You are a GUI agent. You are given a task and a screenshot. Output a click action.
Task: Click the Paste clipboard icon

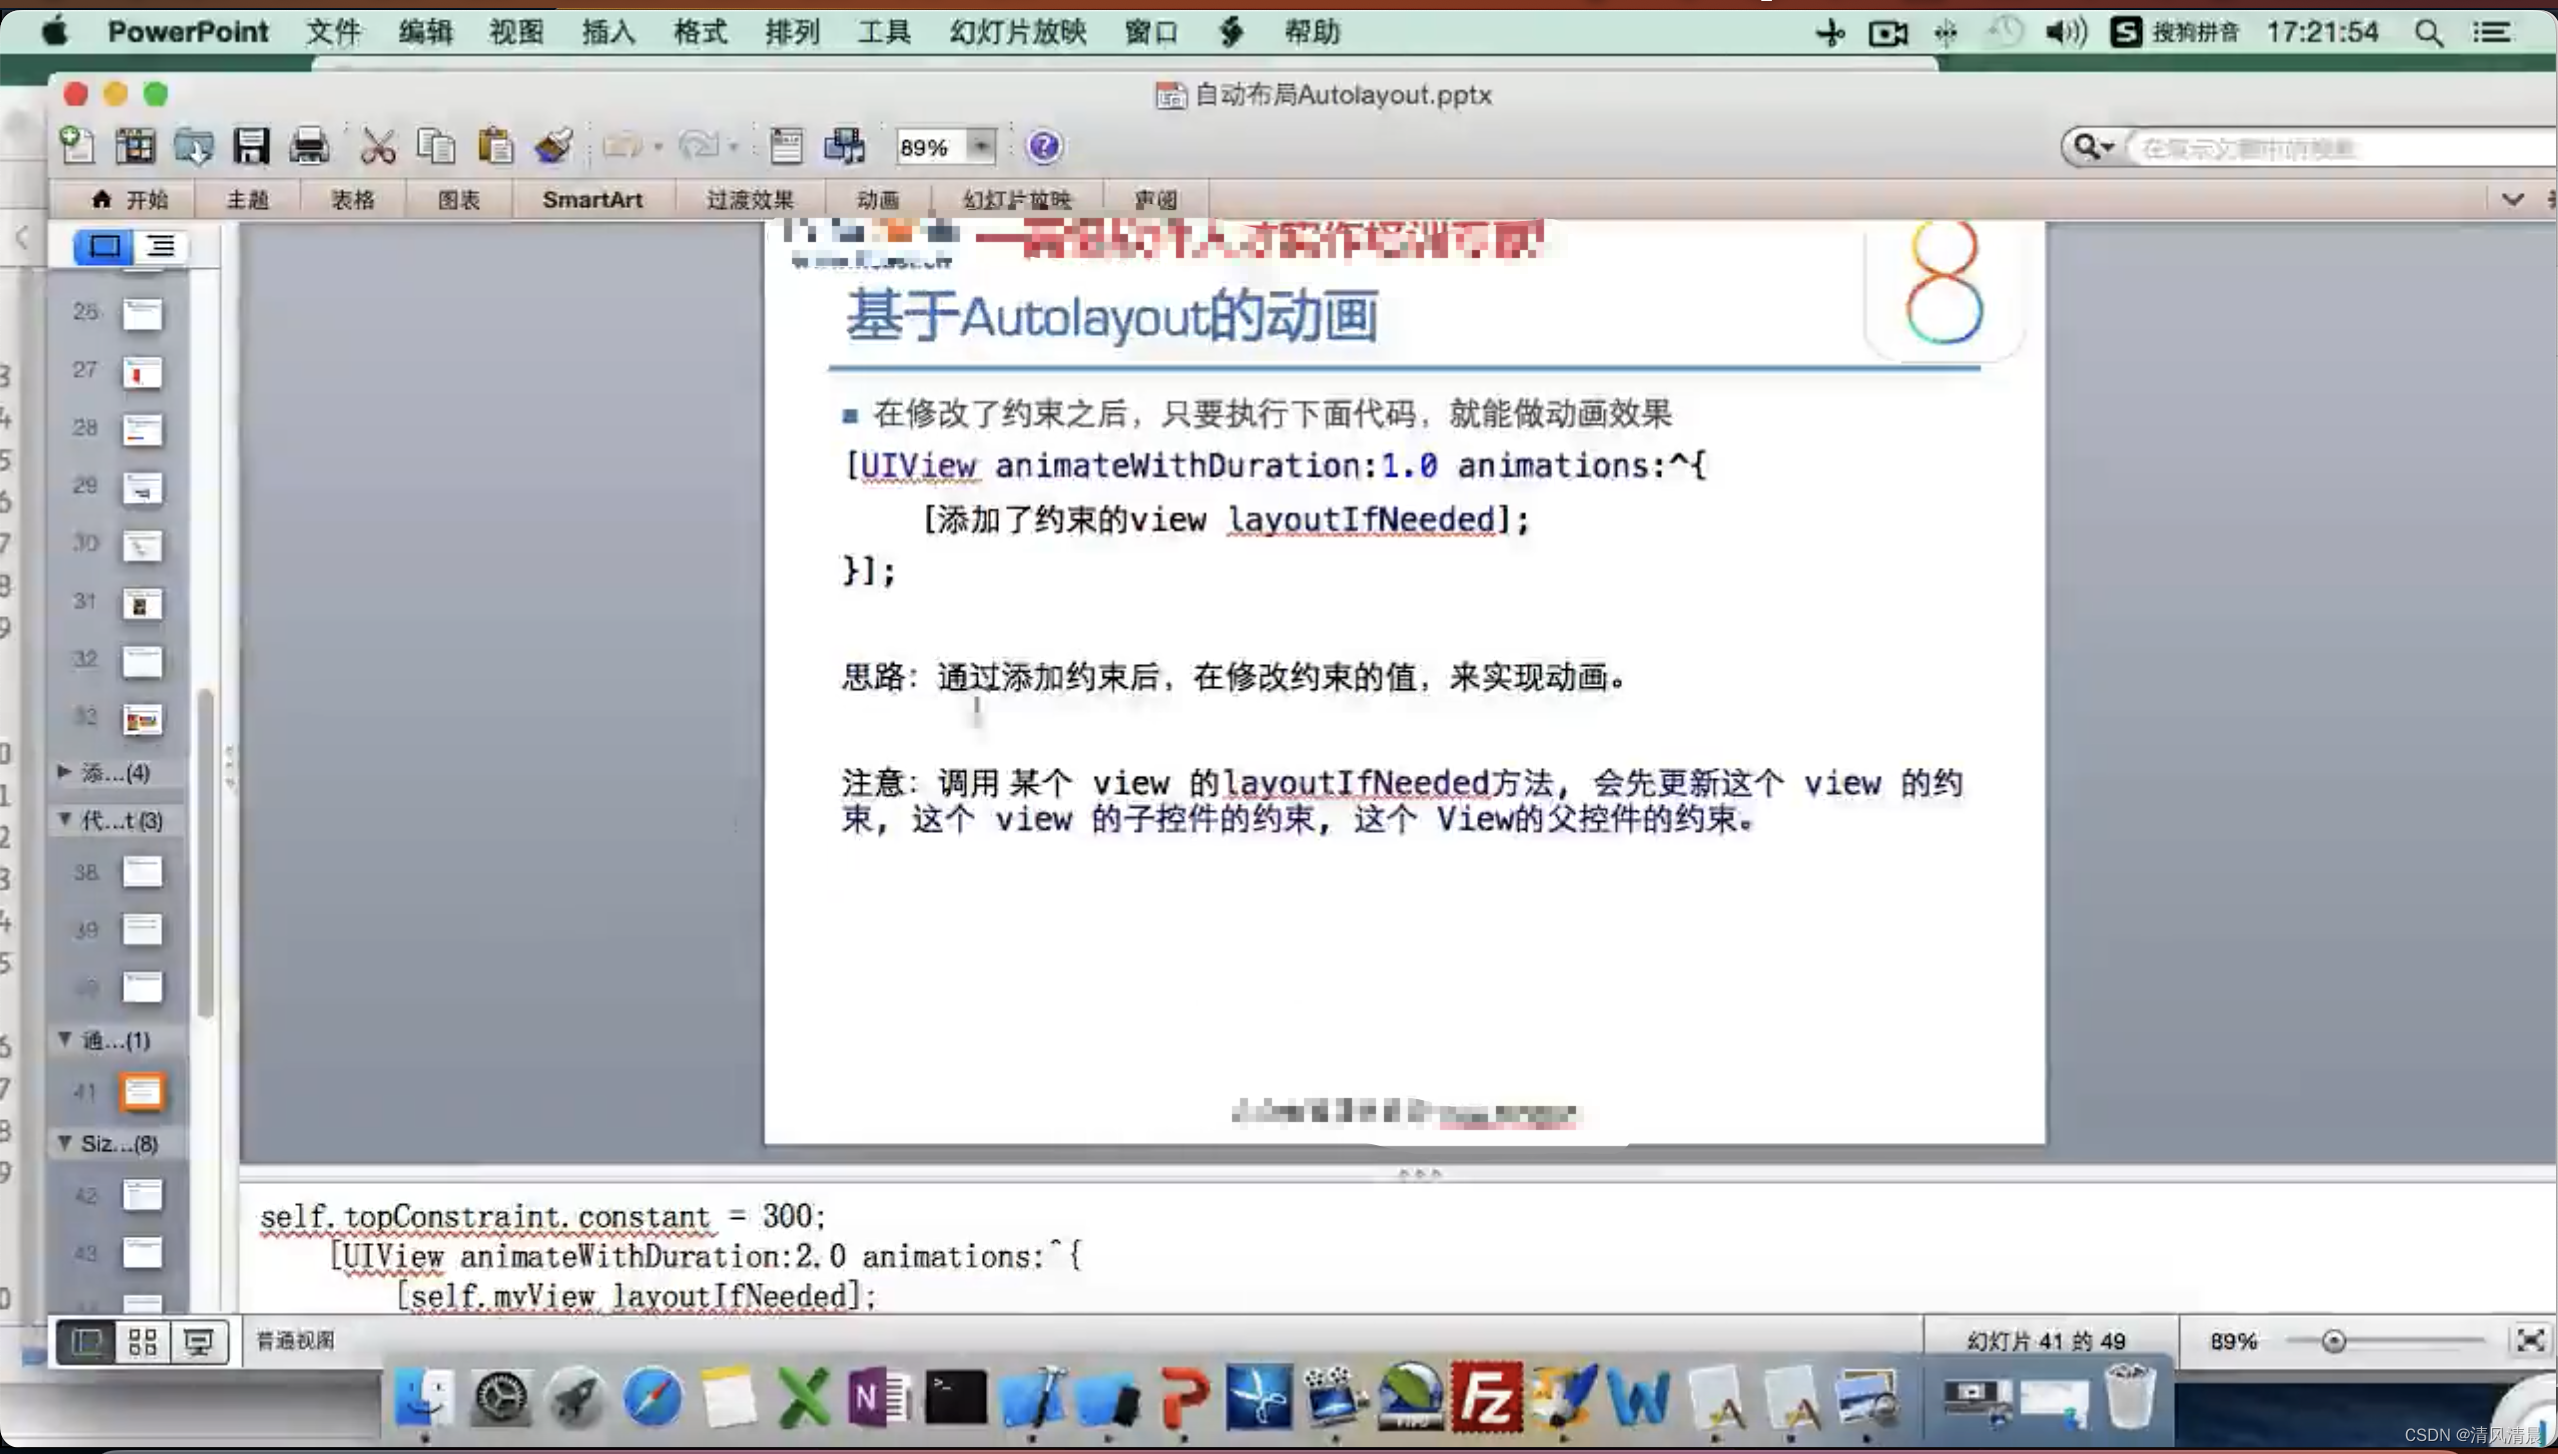495,147
